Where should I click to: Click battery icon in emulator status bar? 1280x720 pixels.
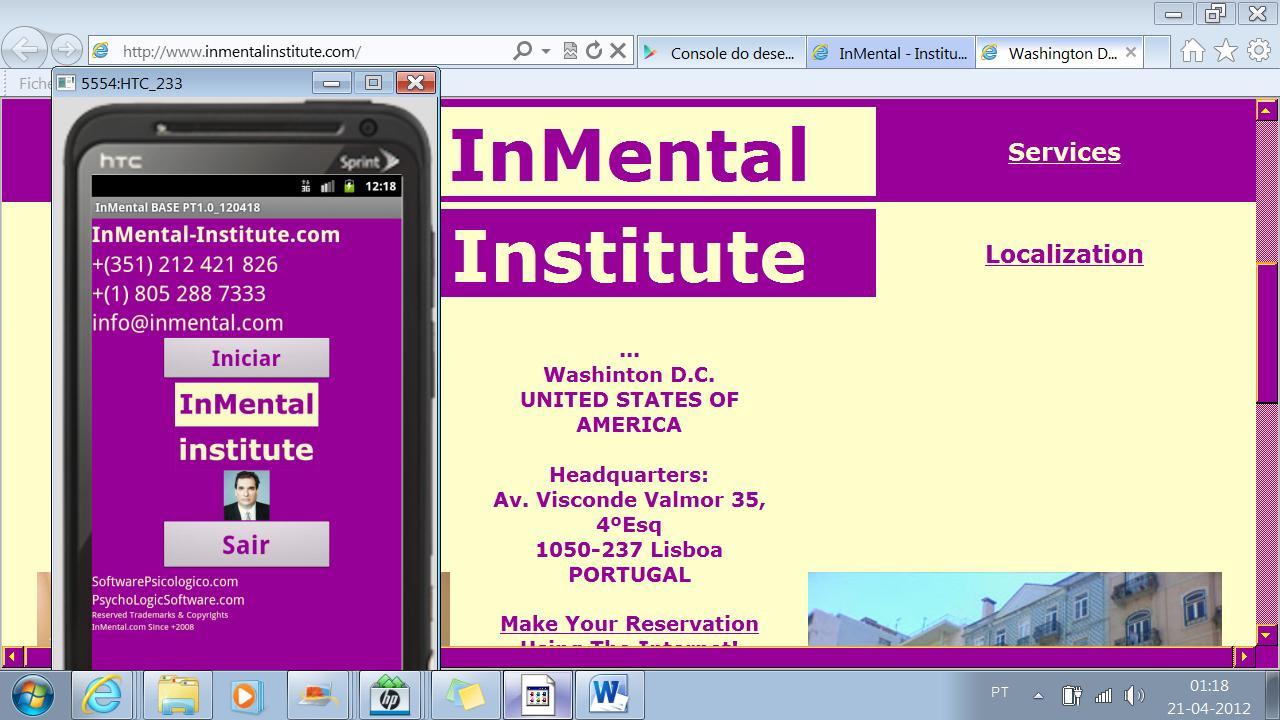point(349,186)
